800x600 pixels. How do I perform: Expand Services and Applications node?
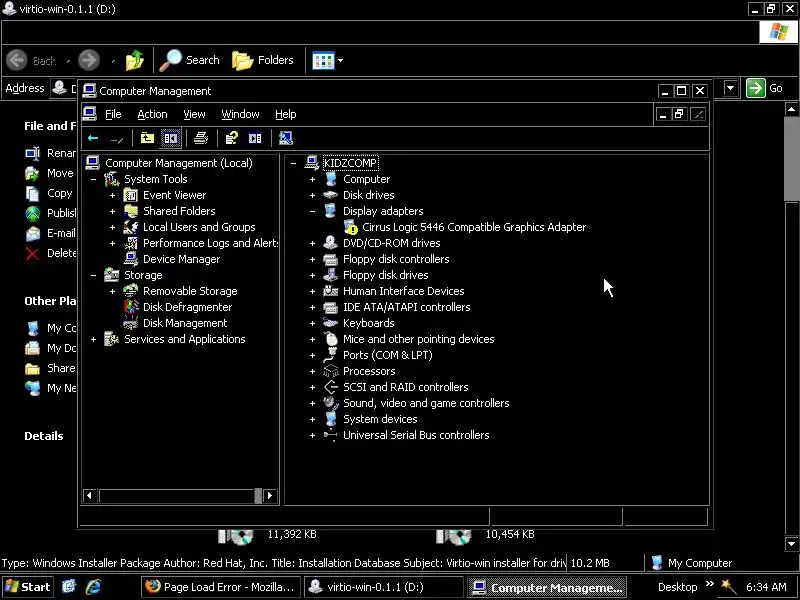[x=93, y=339]
